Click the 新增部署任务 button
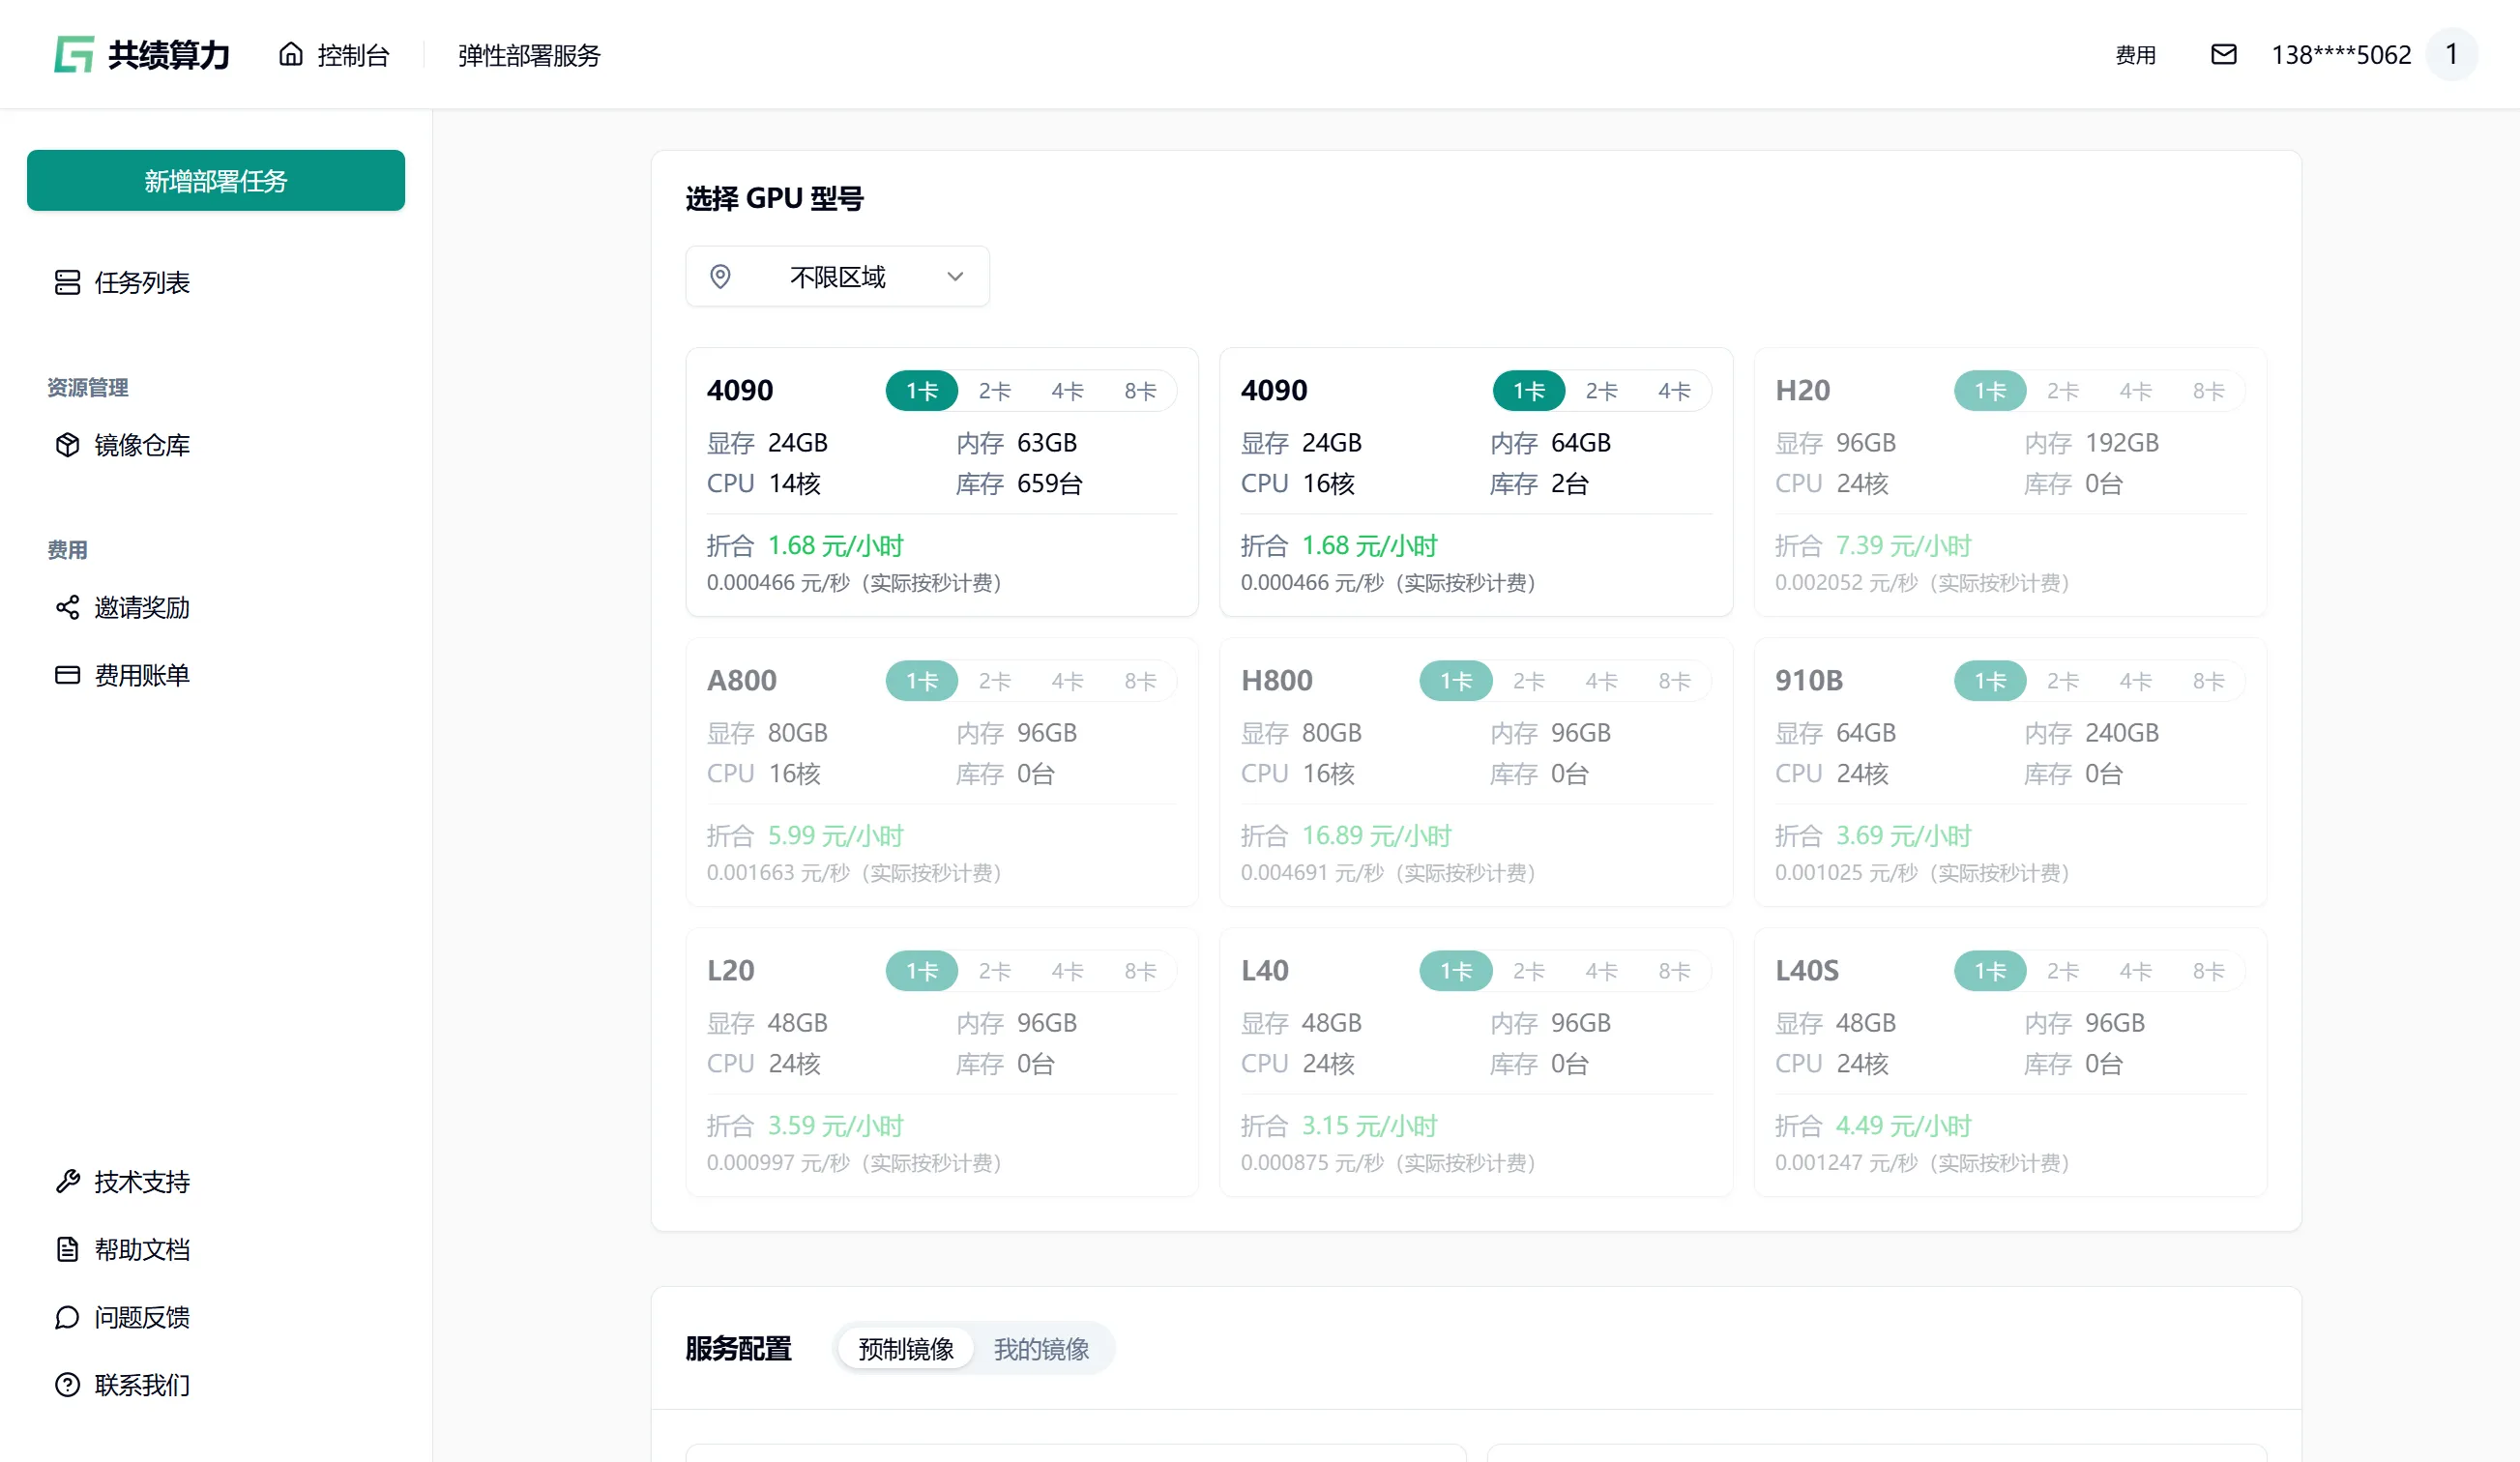This screenshot has width=2520, height=1462. point(216,181)
